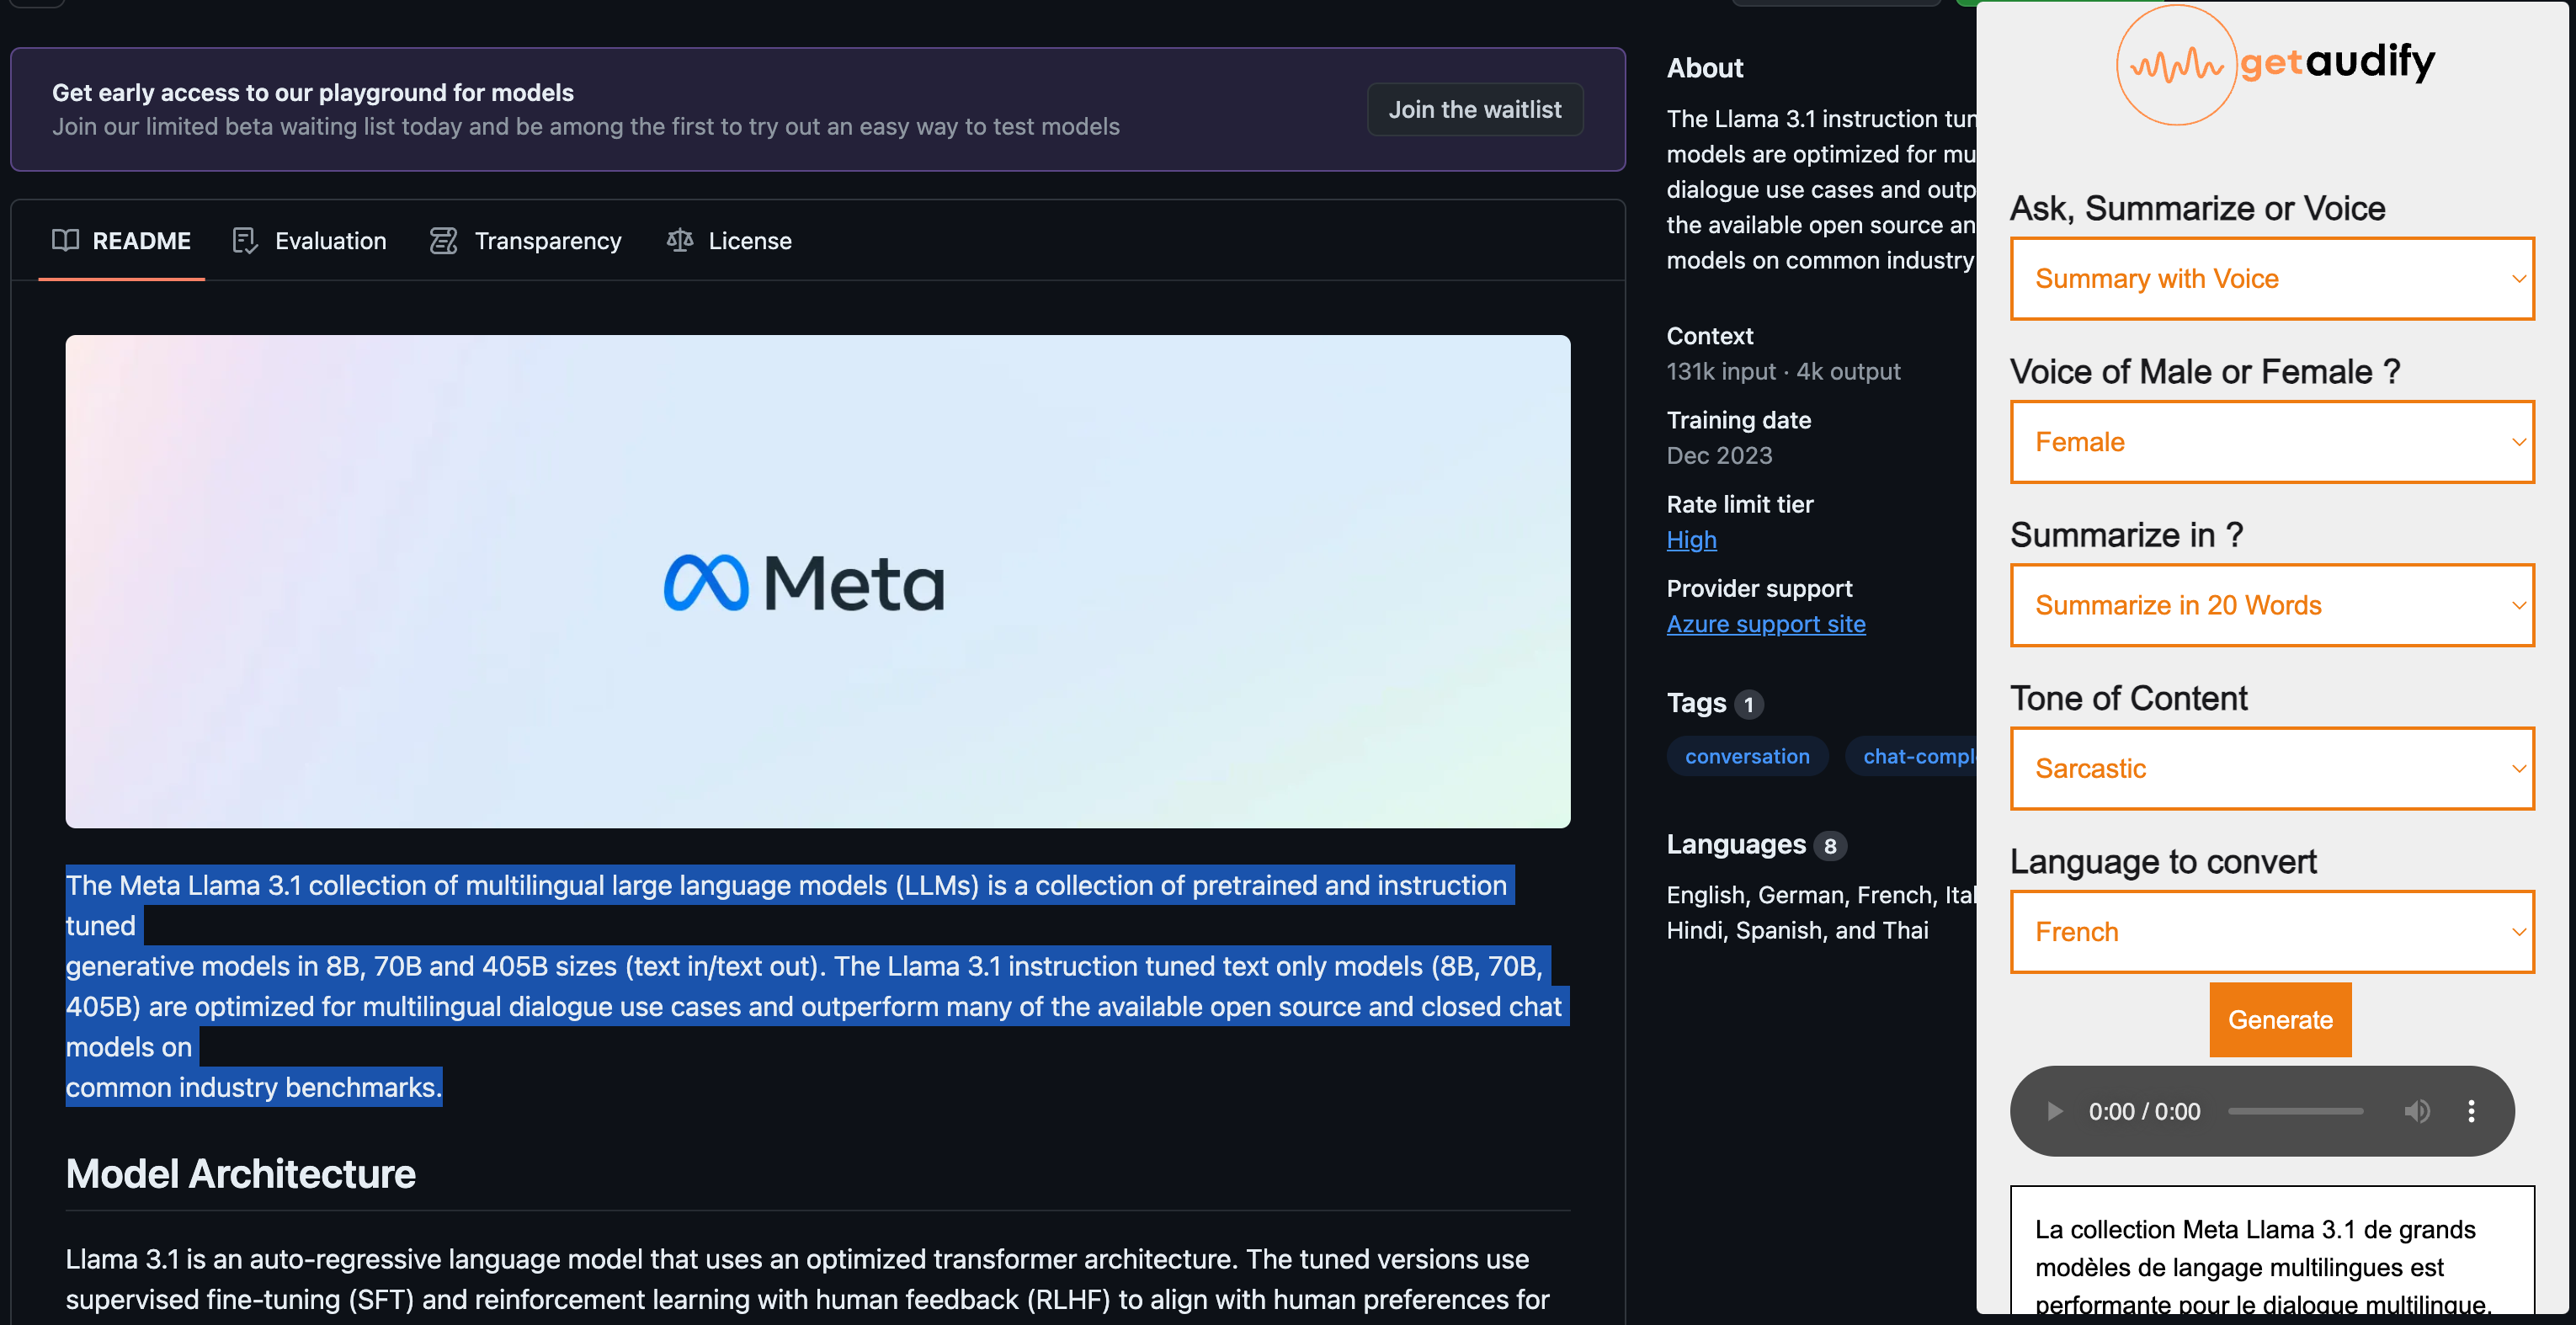Image resolution: width=2576 pixels, height=1325 pixels.
Task: Click the Transparency tab icon
Action: (443, 240)
